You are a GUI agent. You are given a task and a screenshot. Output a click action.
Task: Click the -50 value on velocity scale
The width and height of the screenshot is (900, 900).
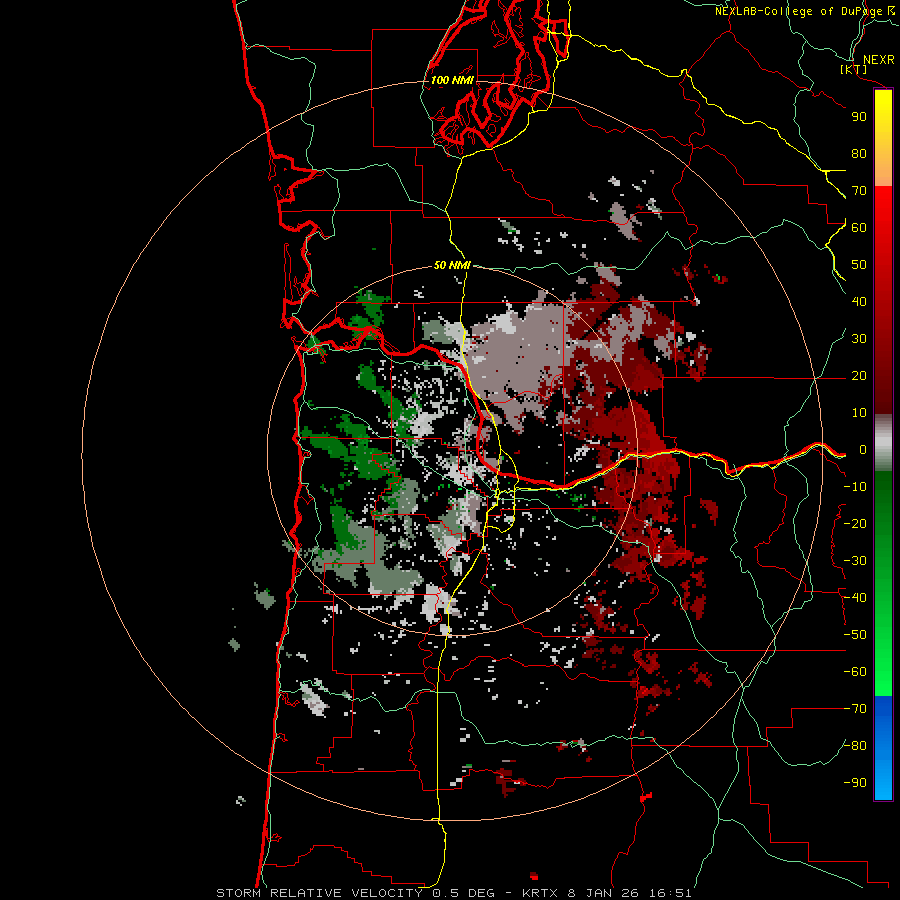point(855,635)
